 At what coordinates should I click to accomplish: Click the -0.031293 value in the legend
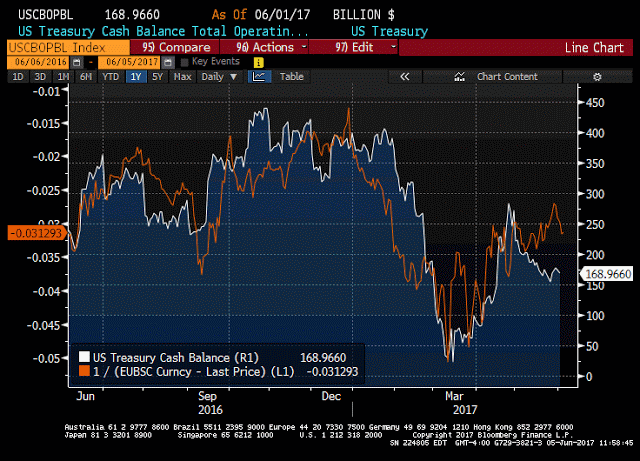[332, 372]
